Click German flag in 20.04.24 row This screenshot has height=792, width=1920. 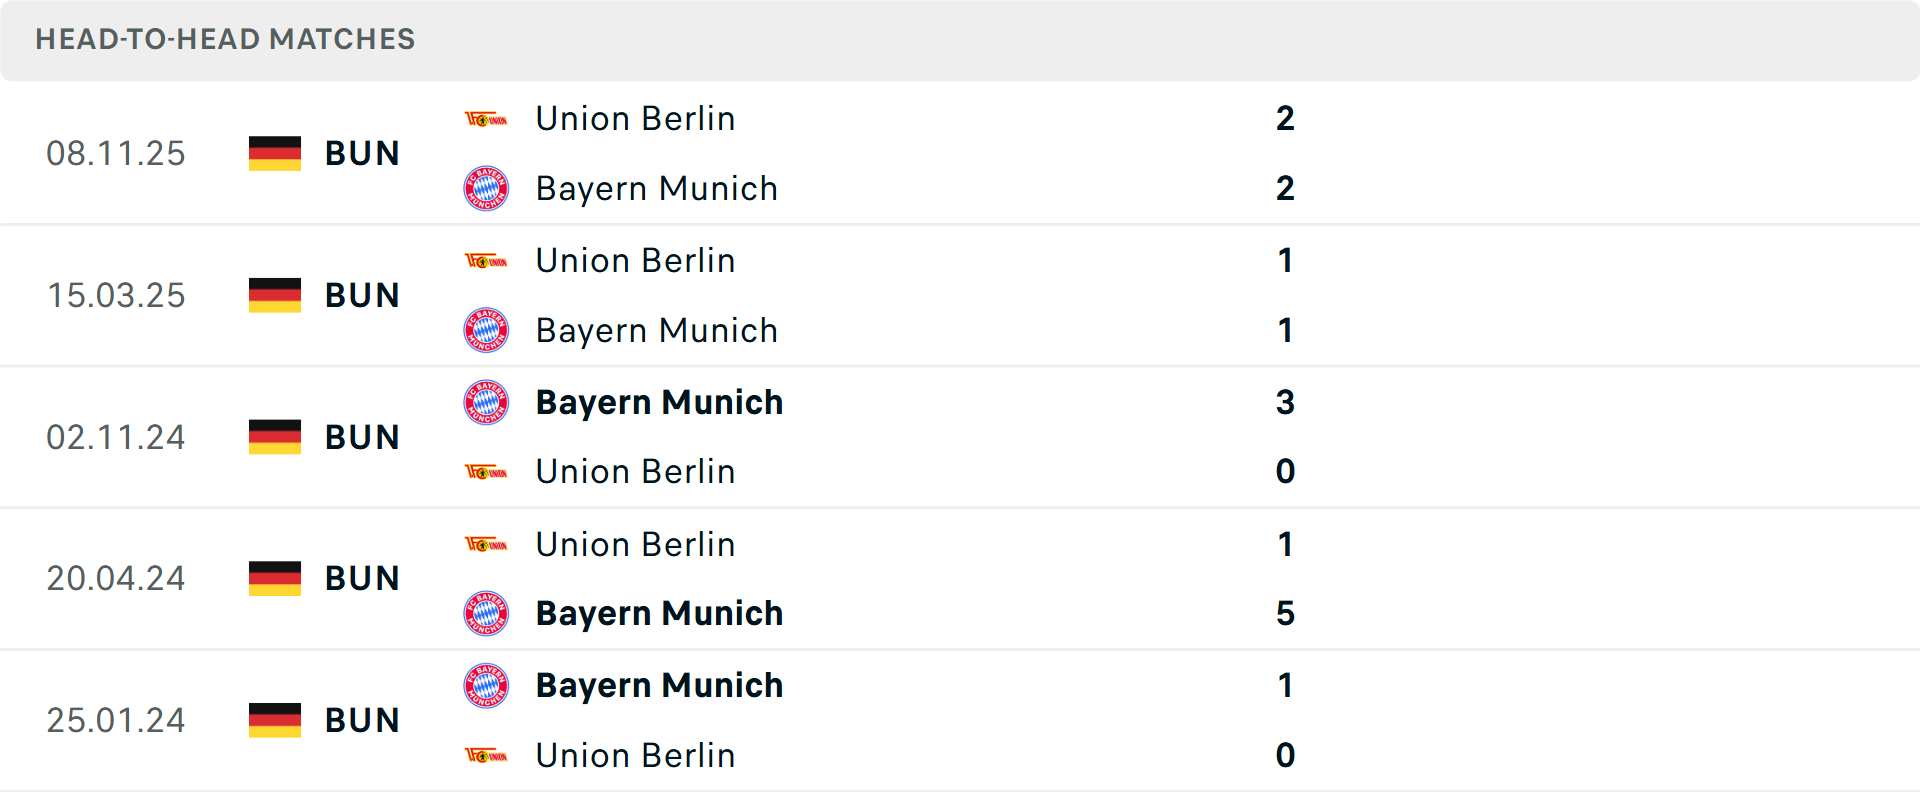tap(275, 578)
